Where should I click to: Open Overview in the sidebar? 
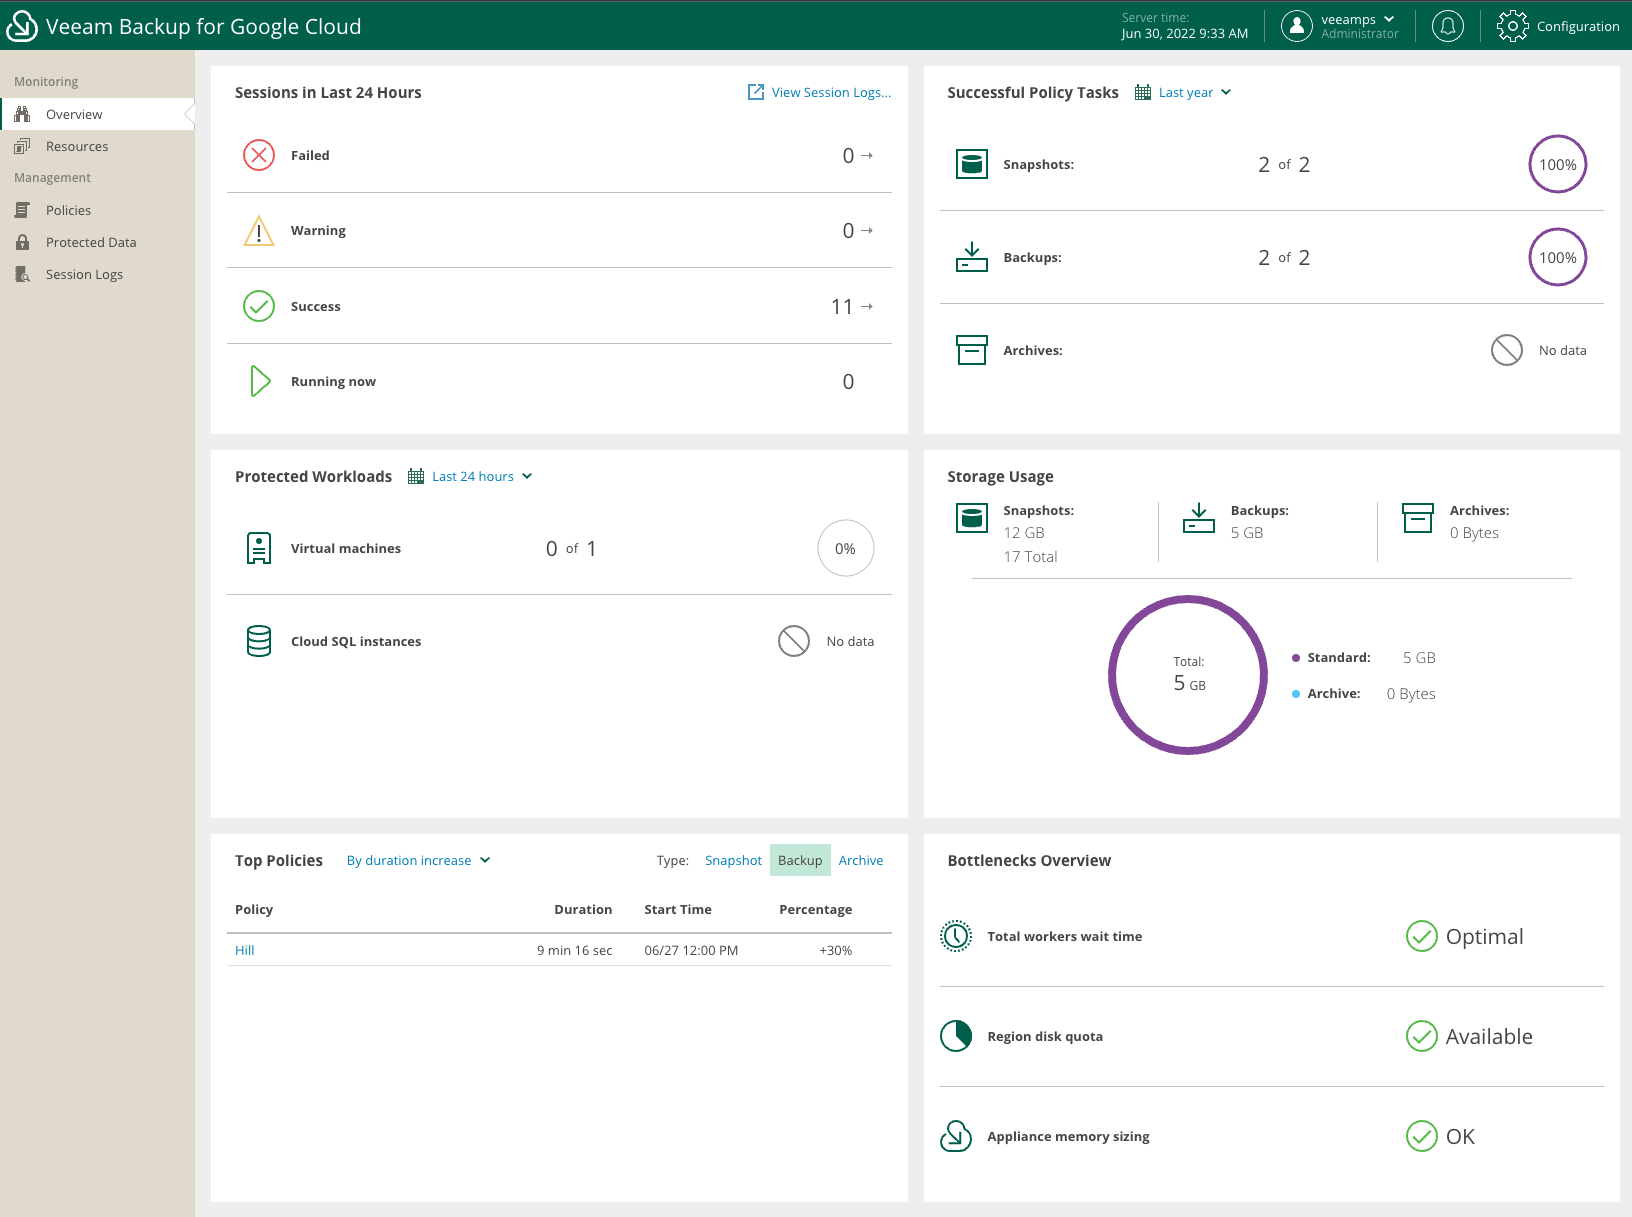[x=97, y=114]
